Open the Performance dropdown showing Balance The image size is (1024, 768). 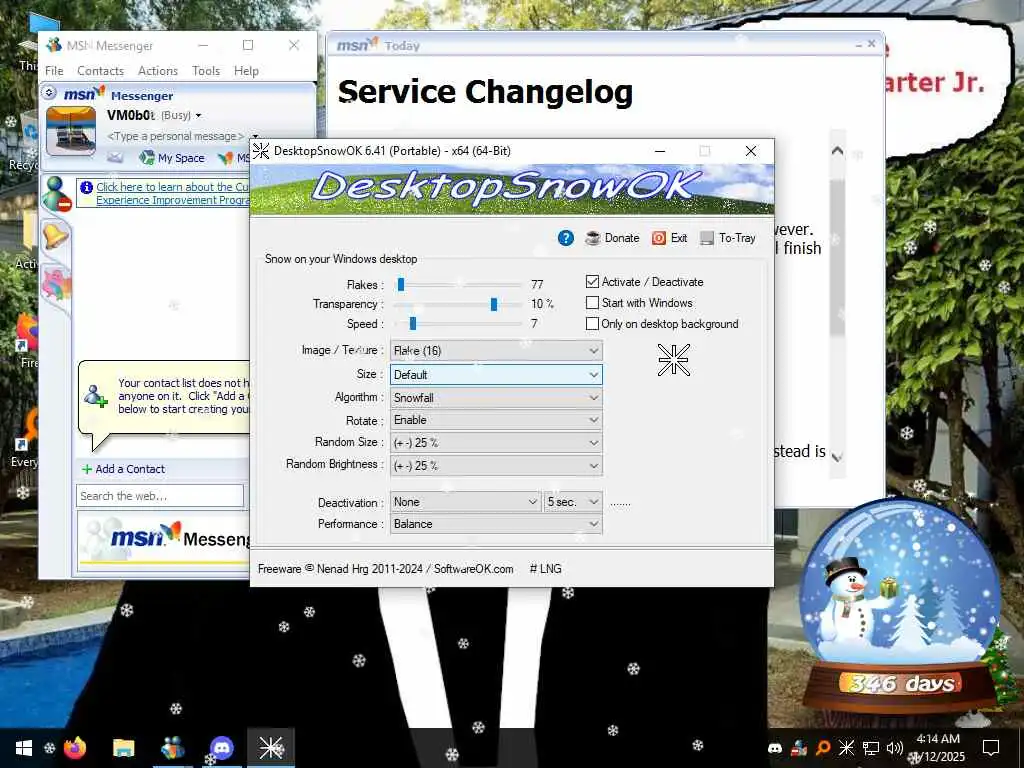(x=496, y=524)
